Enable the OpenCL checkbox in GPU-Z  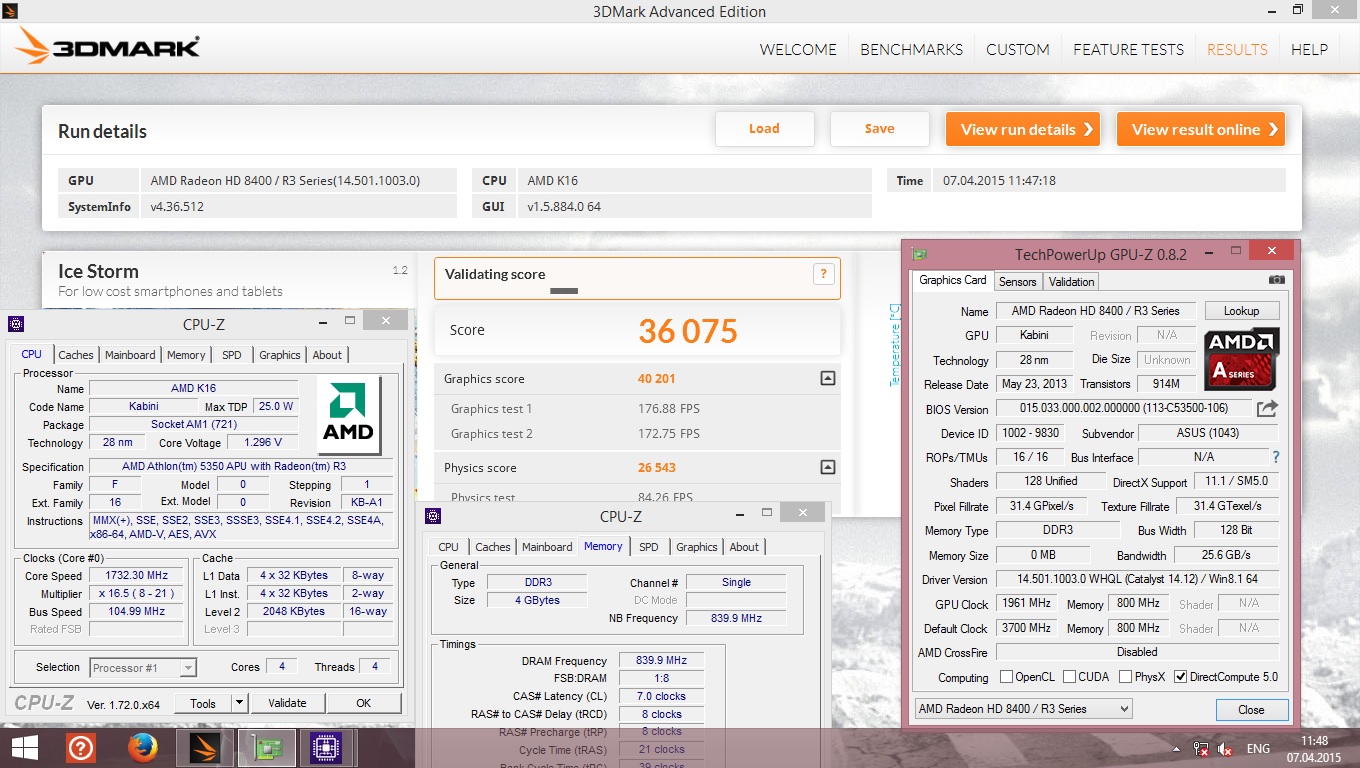(x=1007, y=677)
